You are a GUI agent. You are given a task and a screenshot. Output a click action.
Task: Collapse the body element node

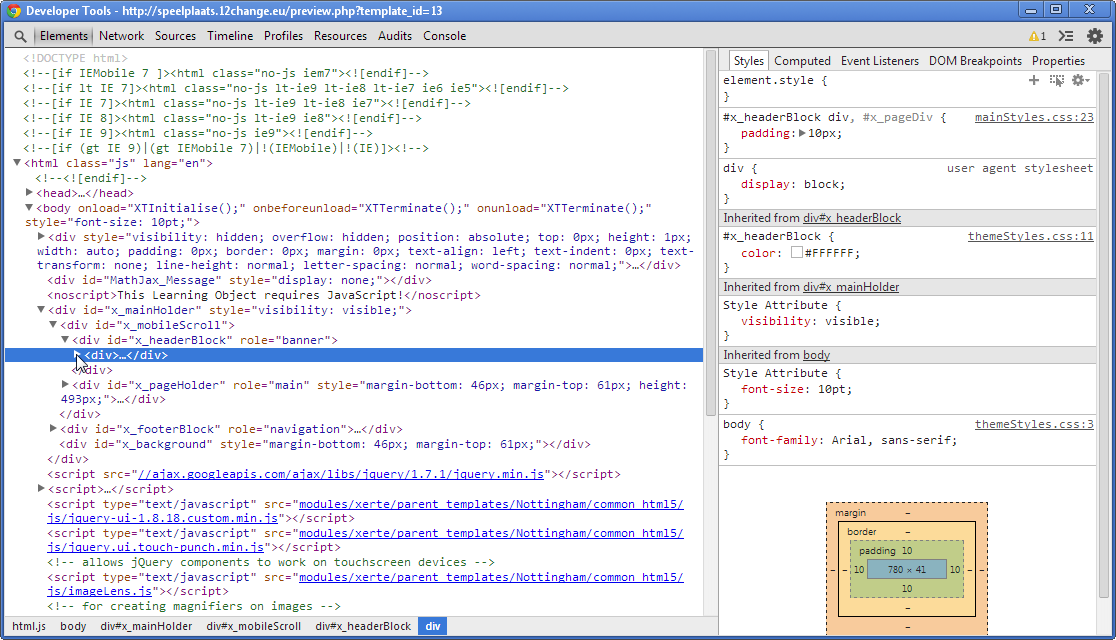29,208
